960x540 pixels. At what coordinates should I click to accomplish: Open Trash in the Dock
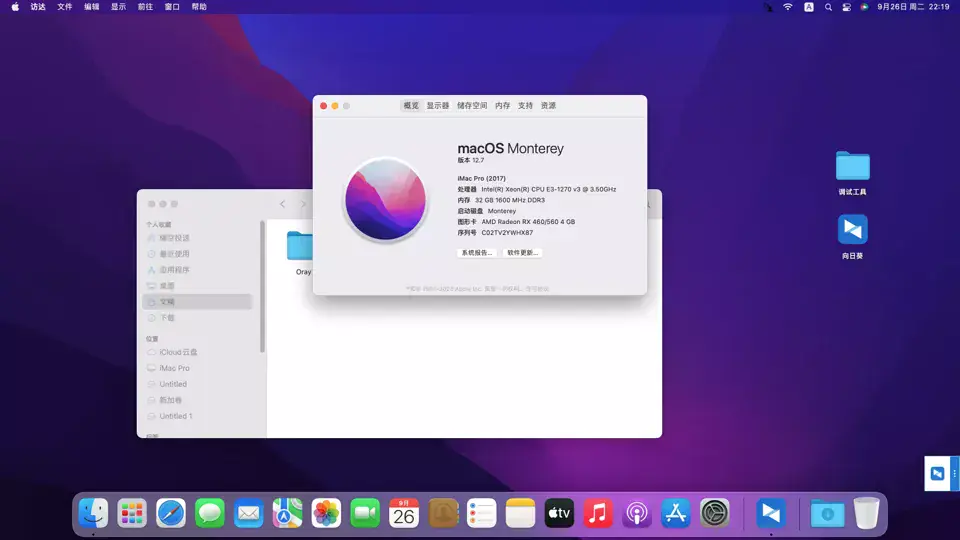pos(866,513)
